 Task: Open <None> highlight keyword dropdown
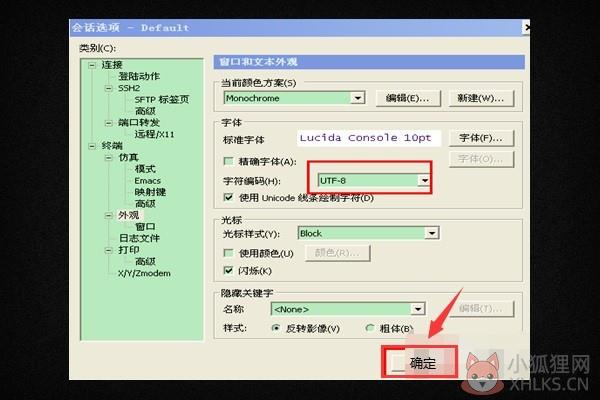click(x=418, y=309)
